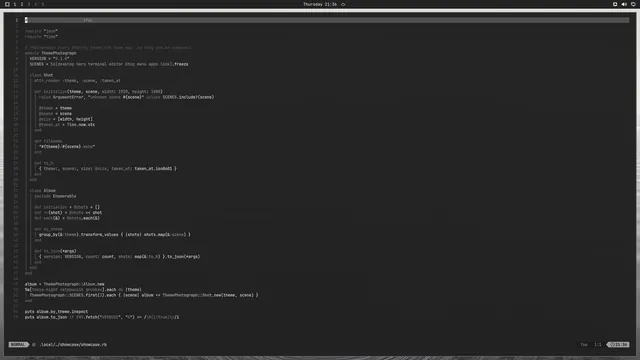This screenshot has width=640, height=360.
Task: Click the @size = [width, height] line
Action: point(66,119)
